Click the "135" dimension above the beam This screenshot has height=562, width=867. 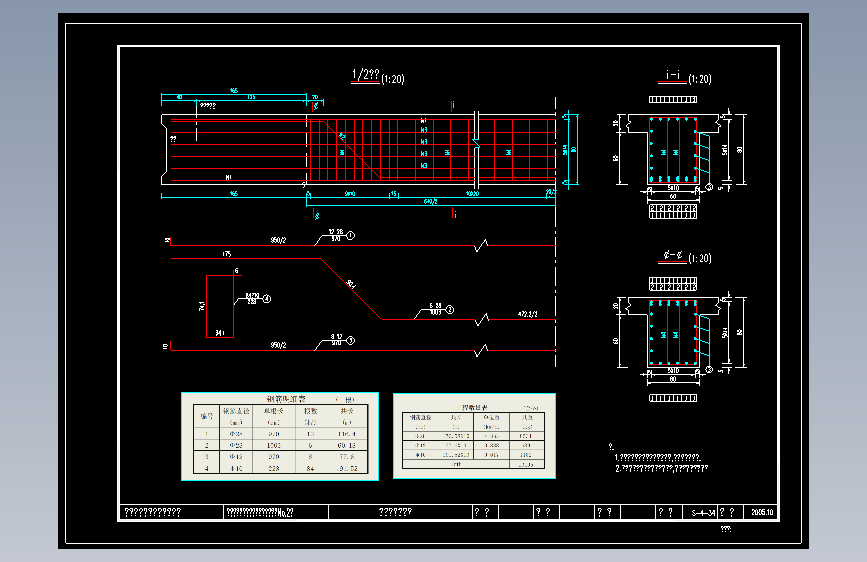point(251,97)
